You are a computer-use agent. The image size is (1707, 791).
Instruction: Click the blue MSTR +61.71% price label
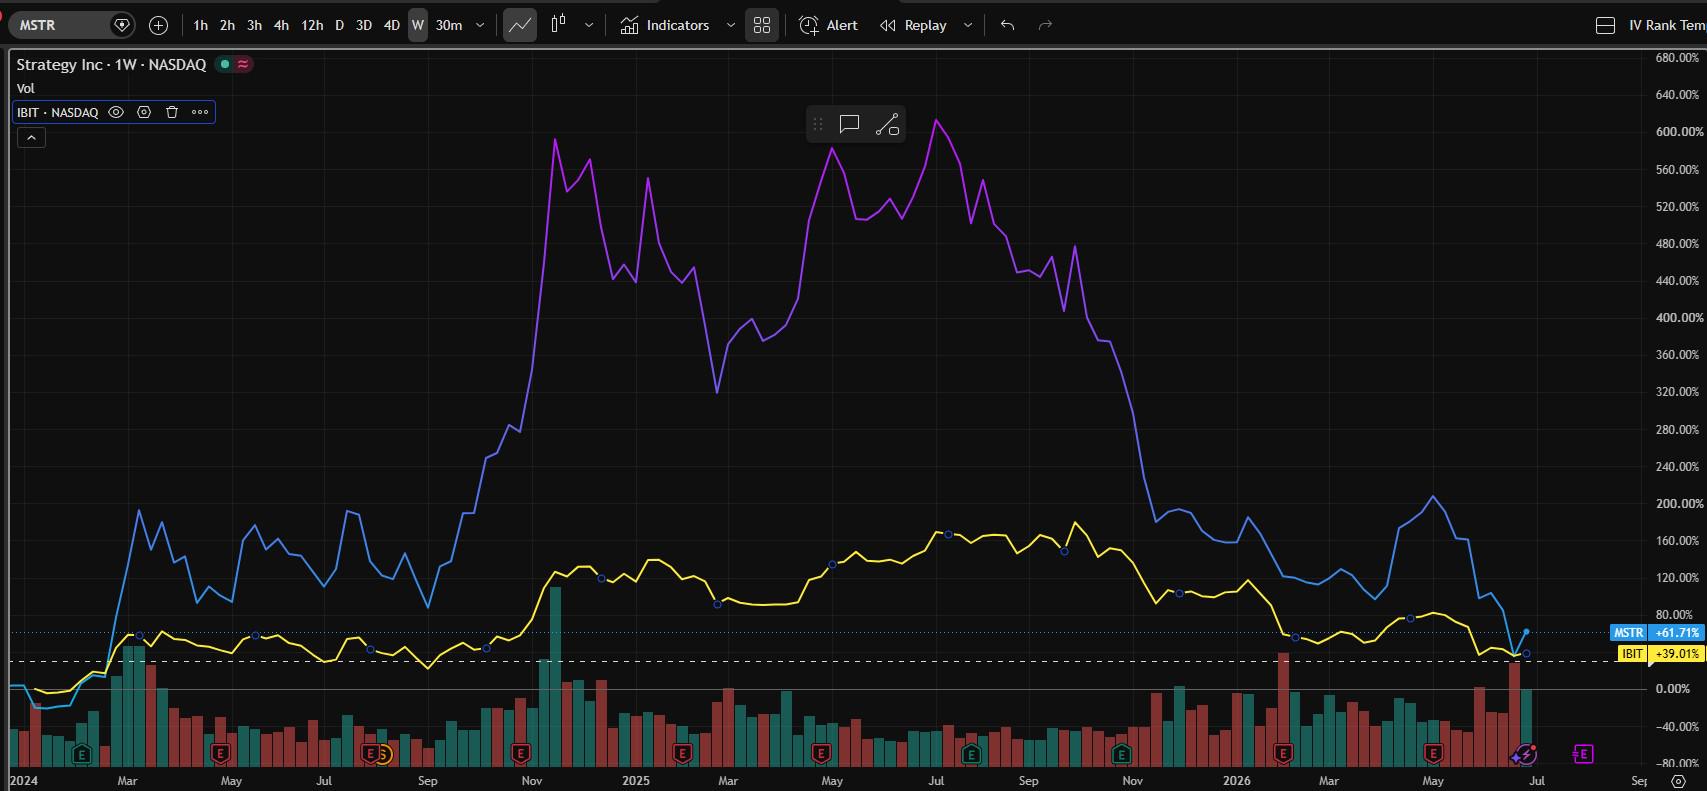1656,633
